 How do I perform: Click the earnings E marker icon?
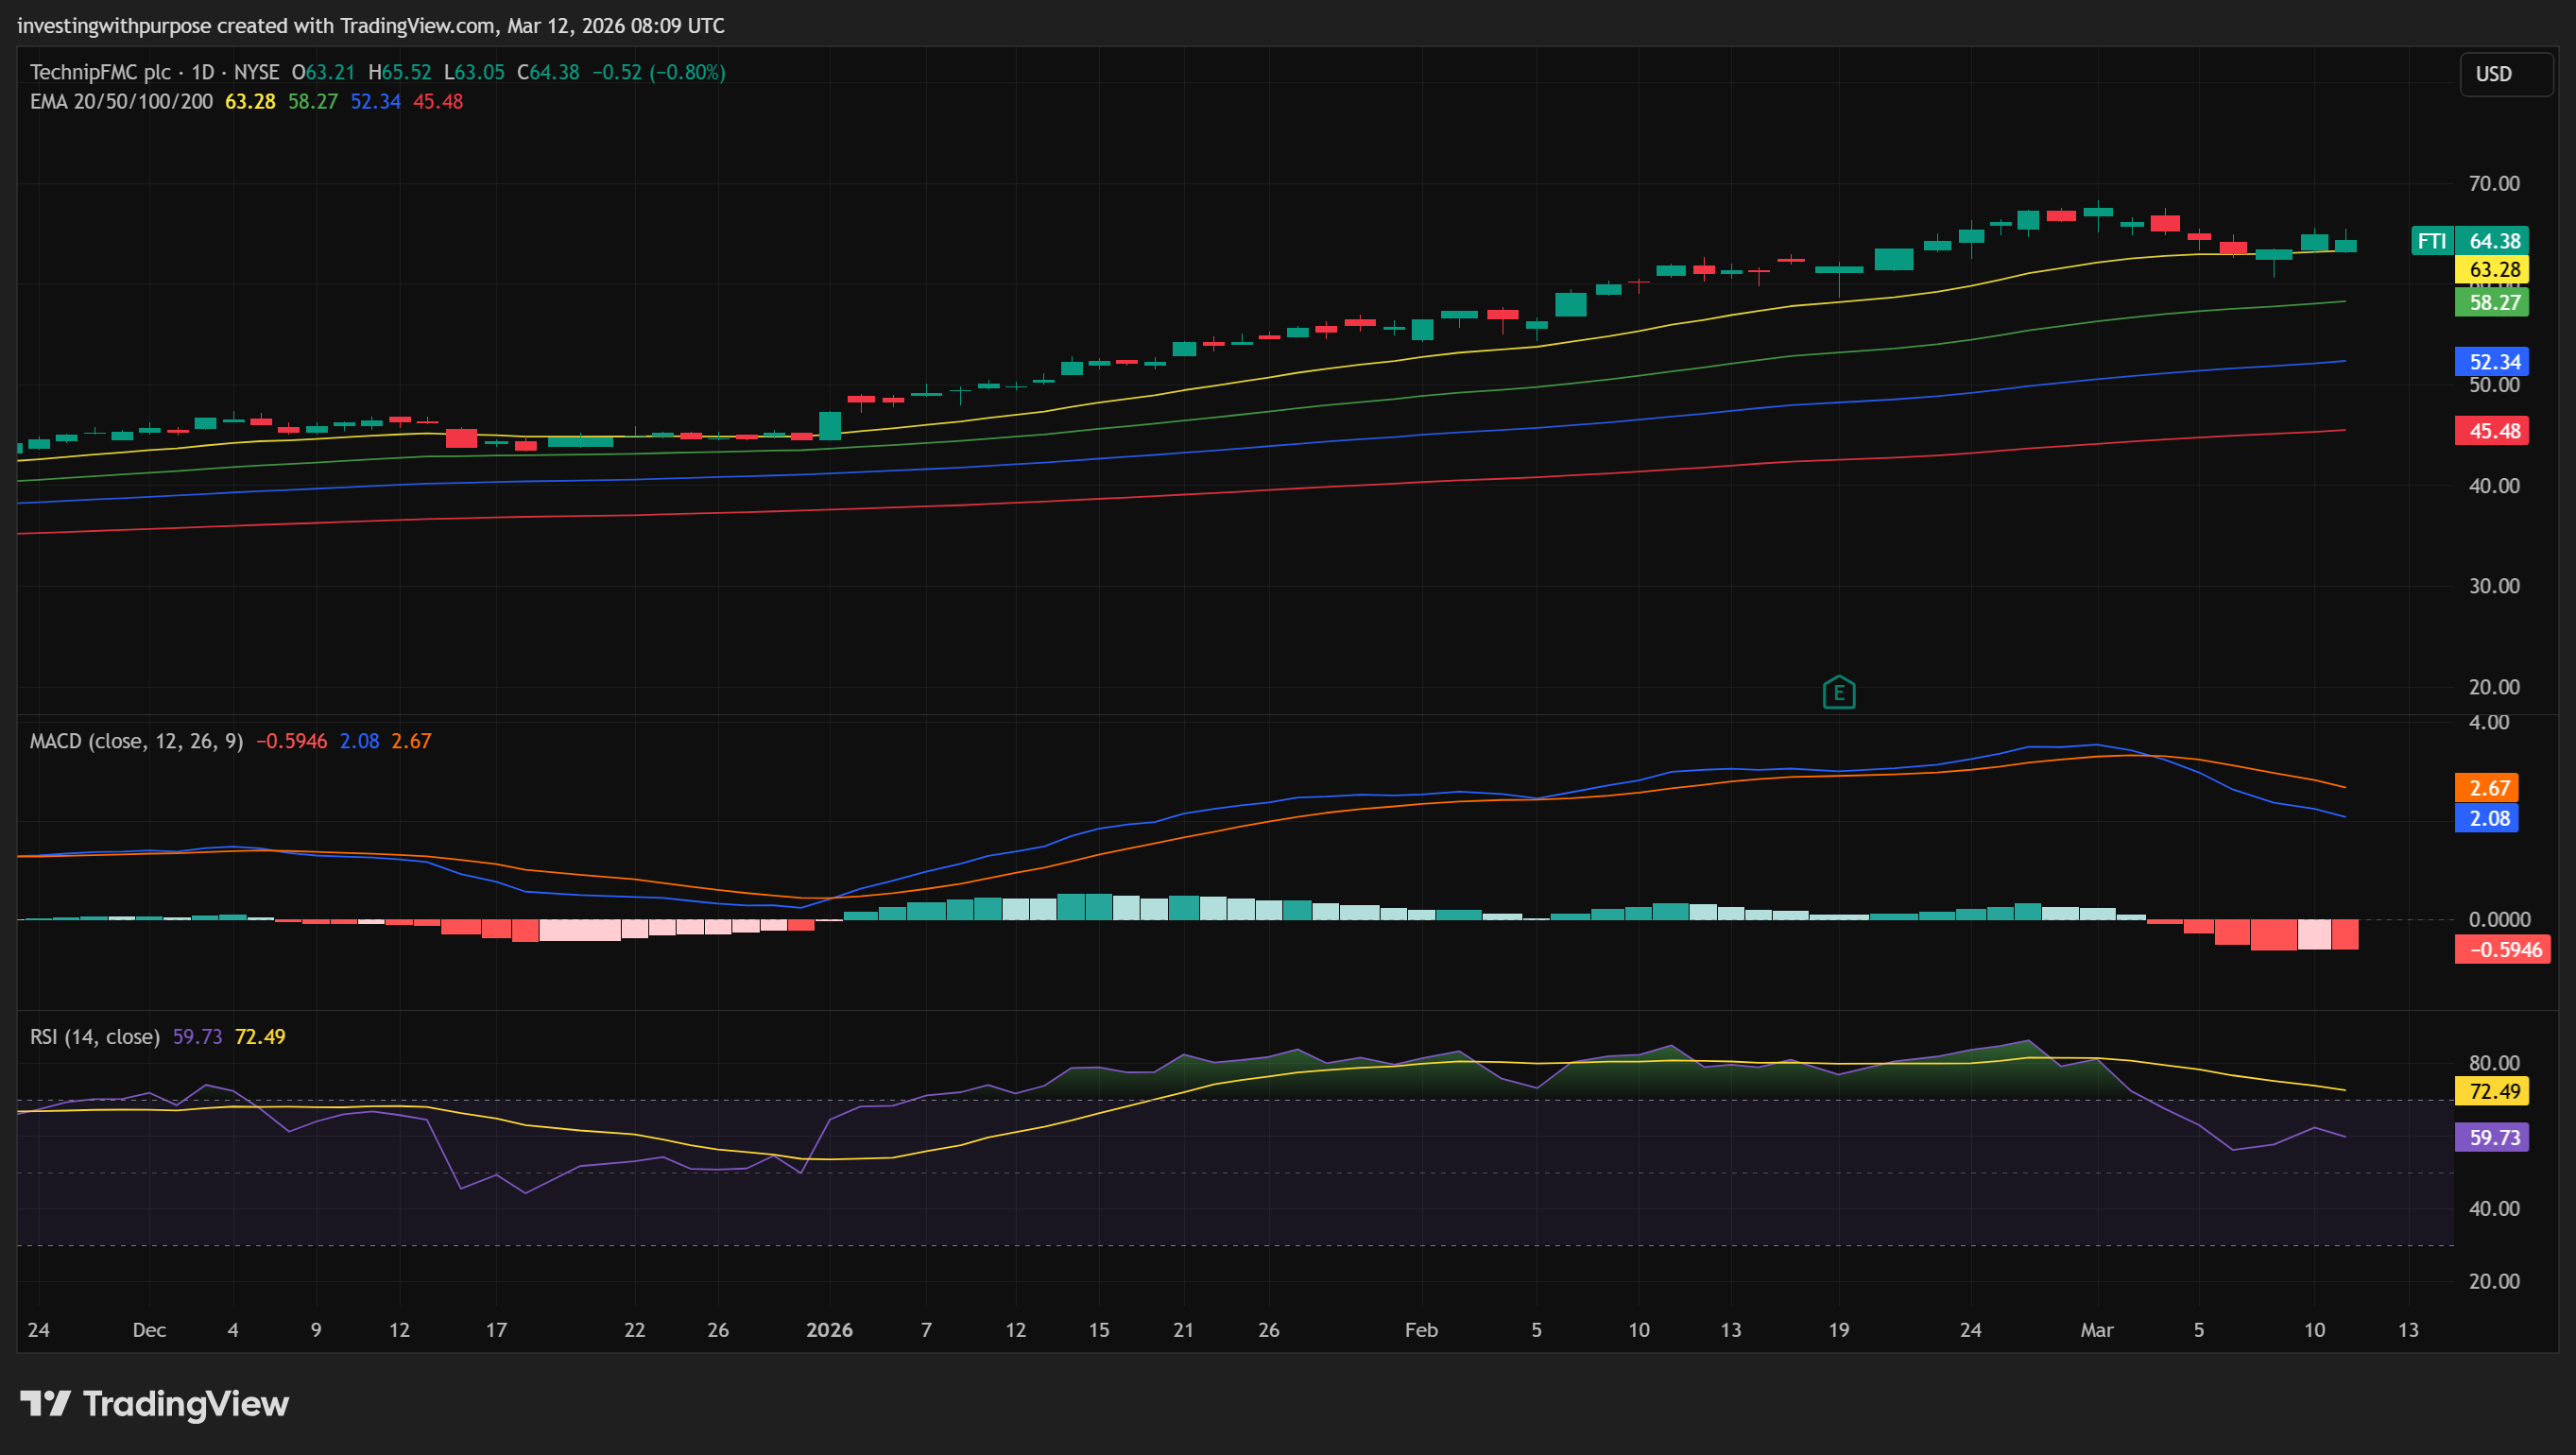[1838, 692]
